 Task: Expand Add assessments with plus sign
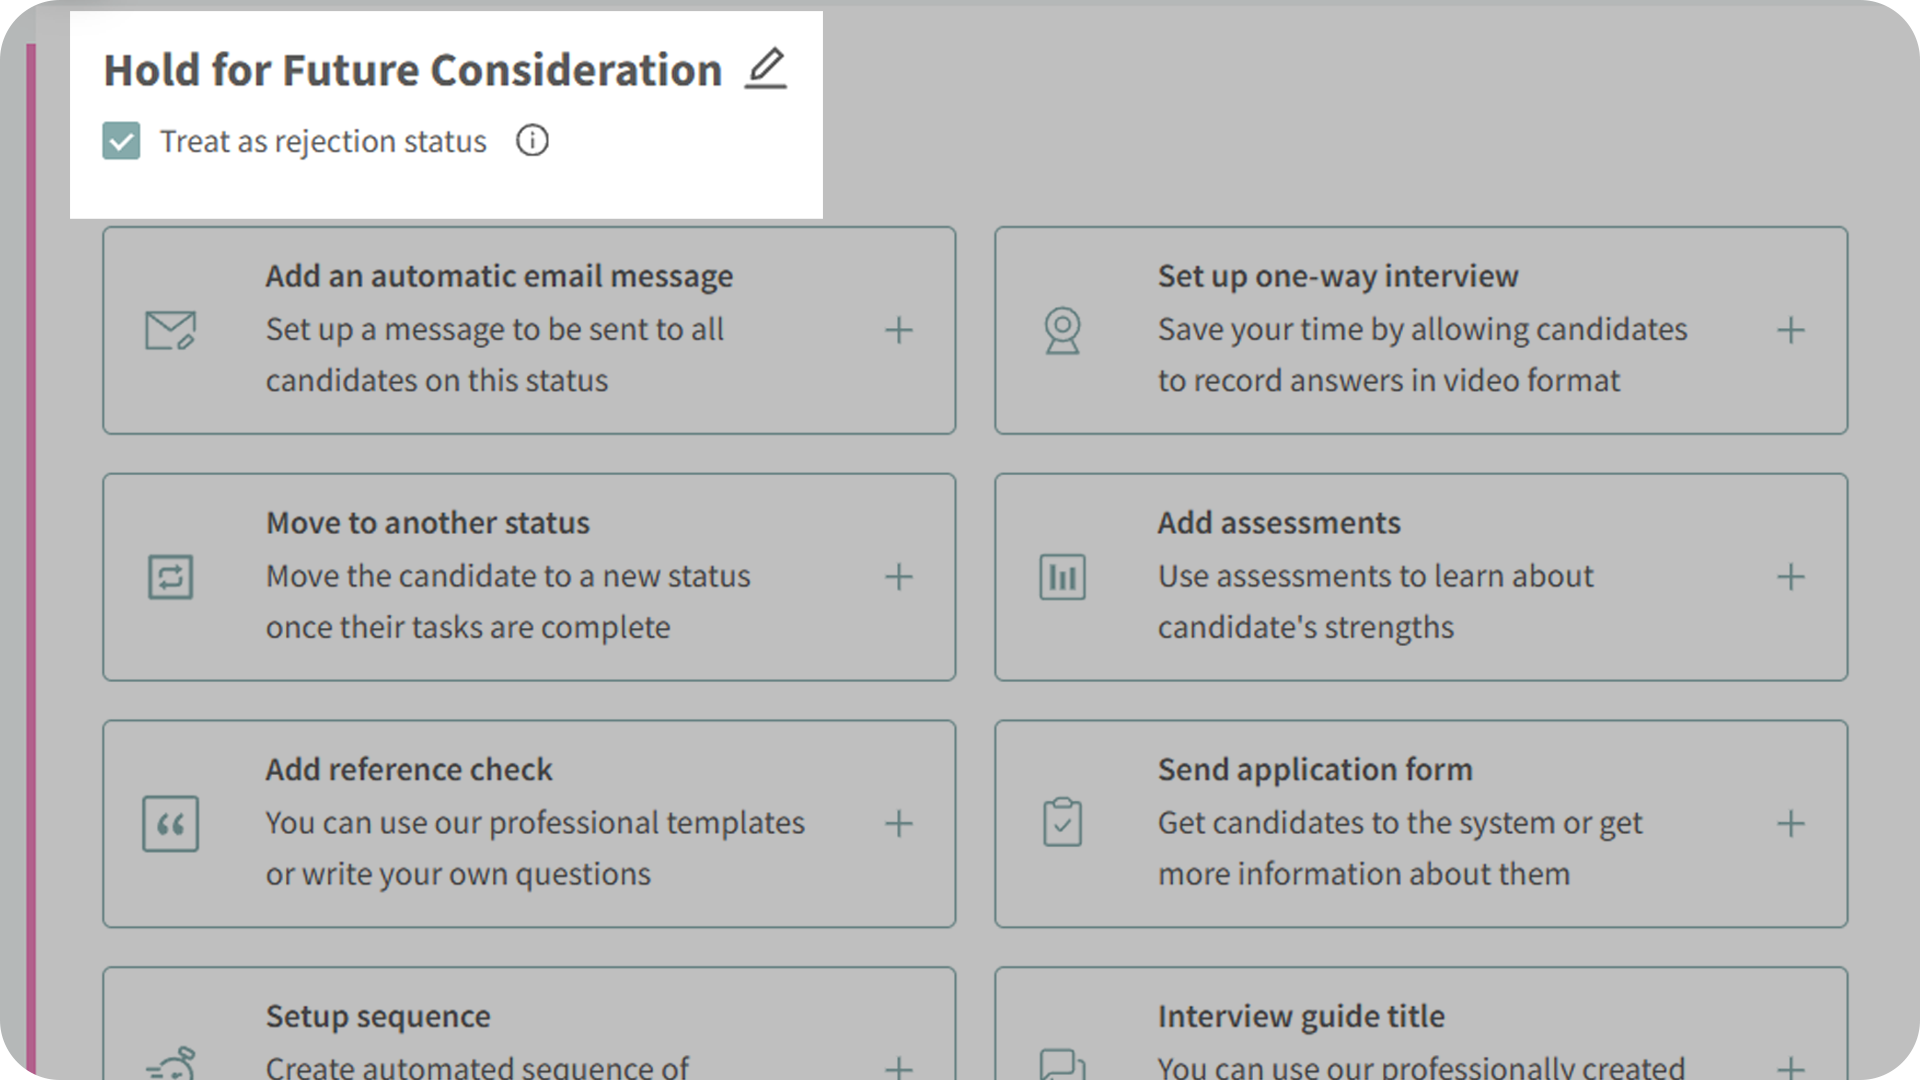point(1791,577)
